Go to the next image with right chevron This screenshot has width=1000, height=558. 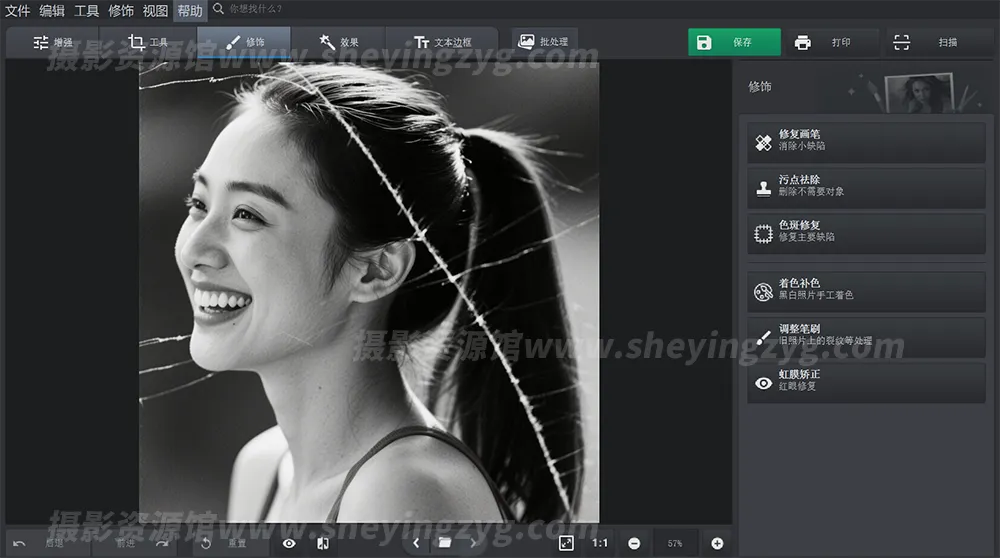[x=474, y=543]
